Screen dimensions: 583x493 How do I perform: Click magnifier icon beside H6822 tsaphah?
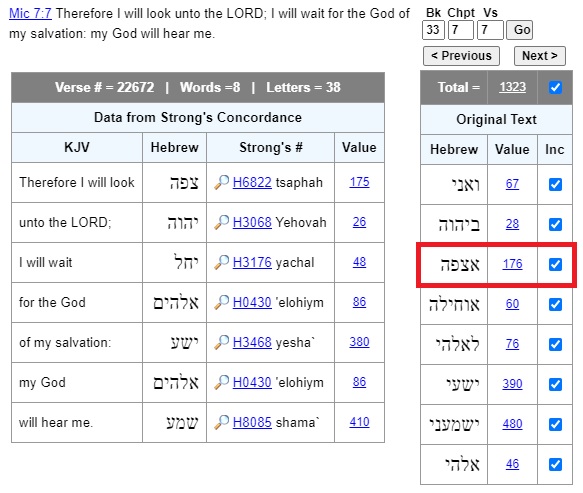pyautogui.click(x=222, y=183)
